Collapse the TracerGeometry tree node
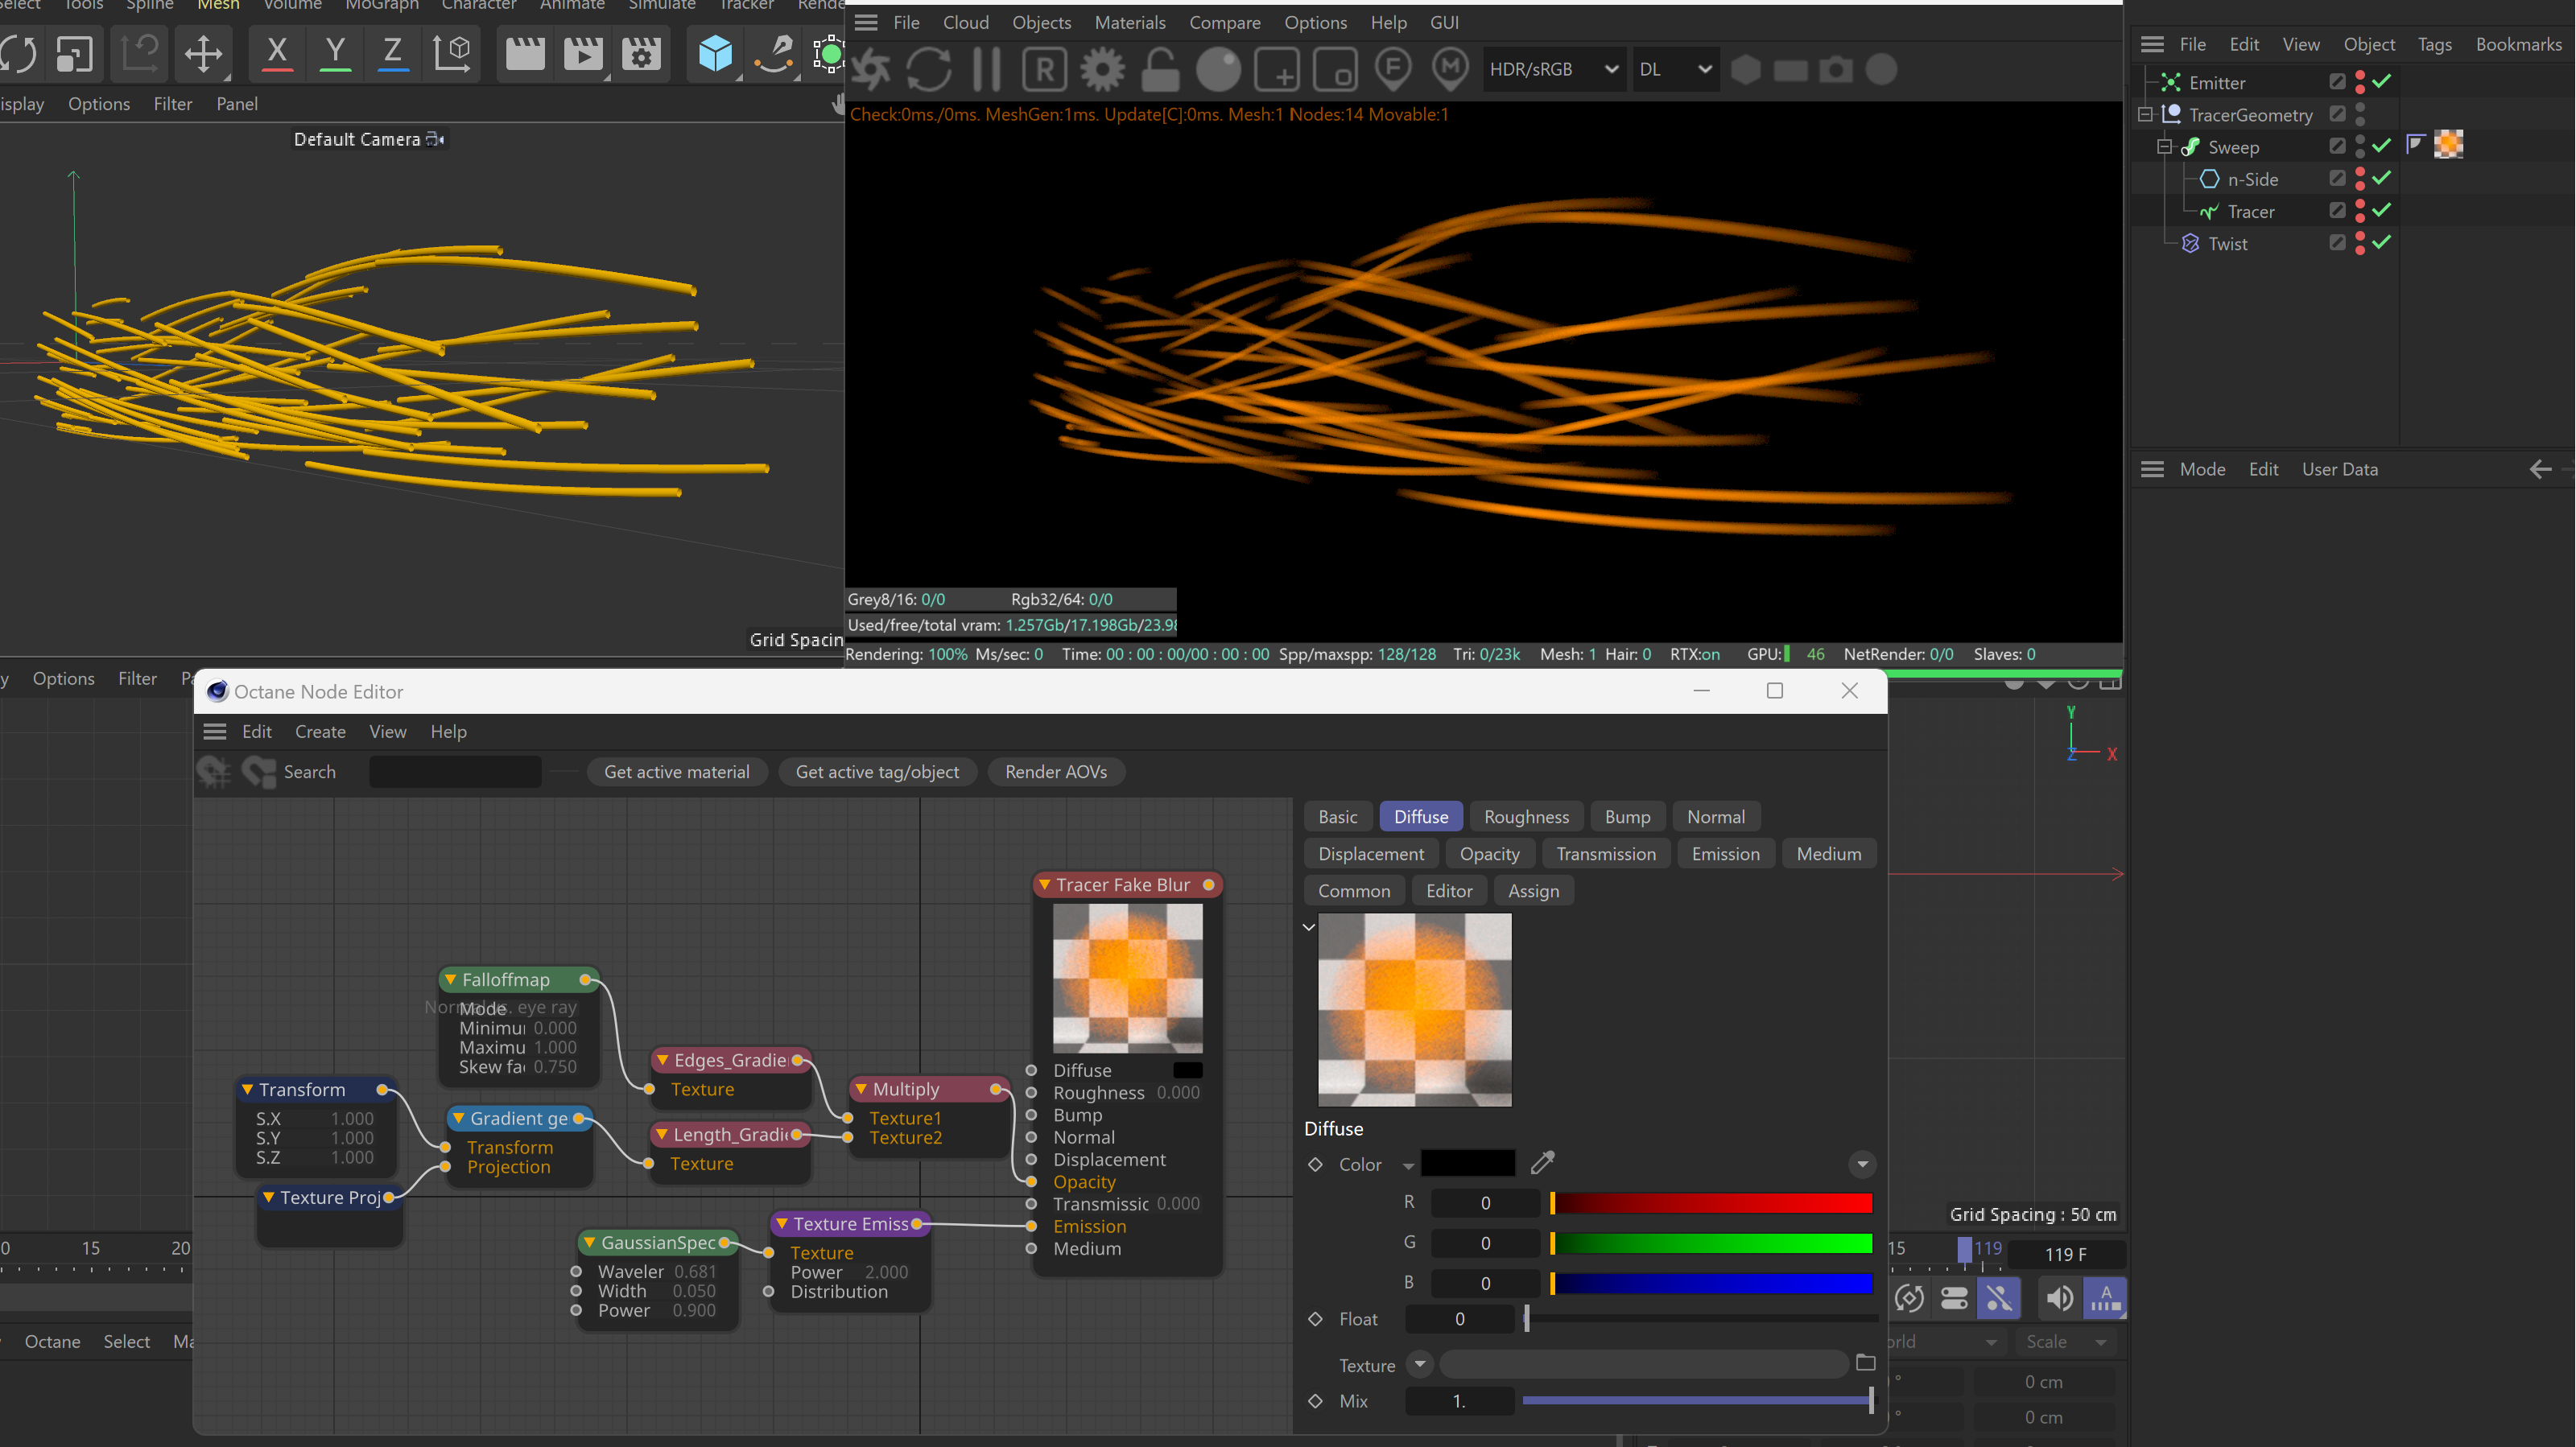 [2145, 115]
